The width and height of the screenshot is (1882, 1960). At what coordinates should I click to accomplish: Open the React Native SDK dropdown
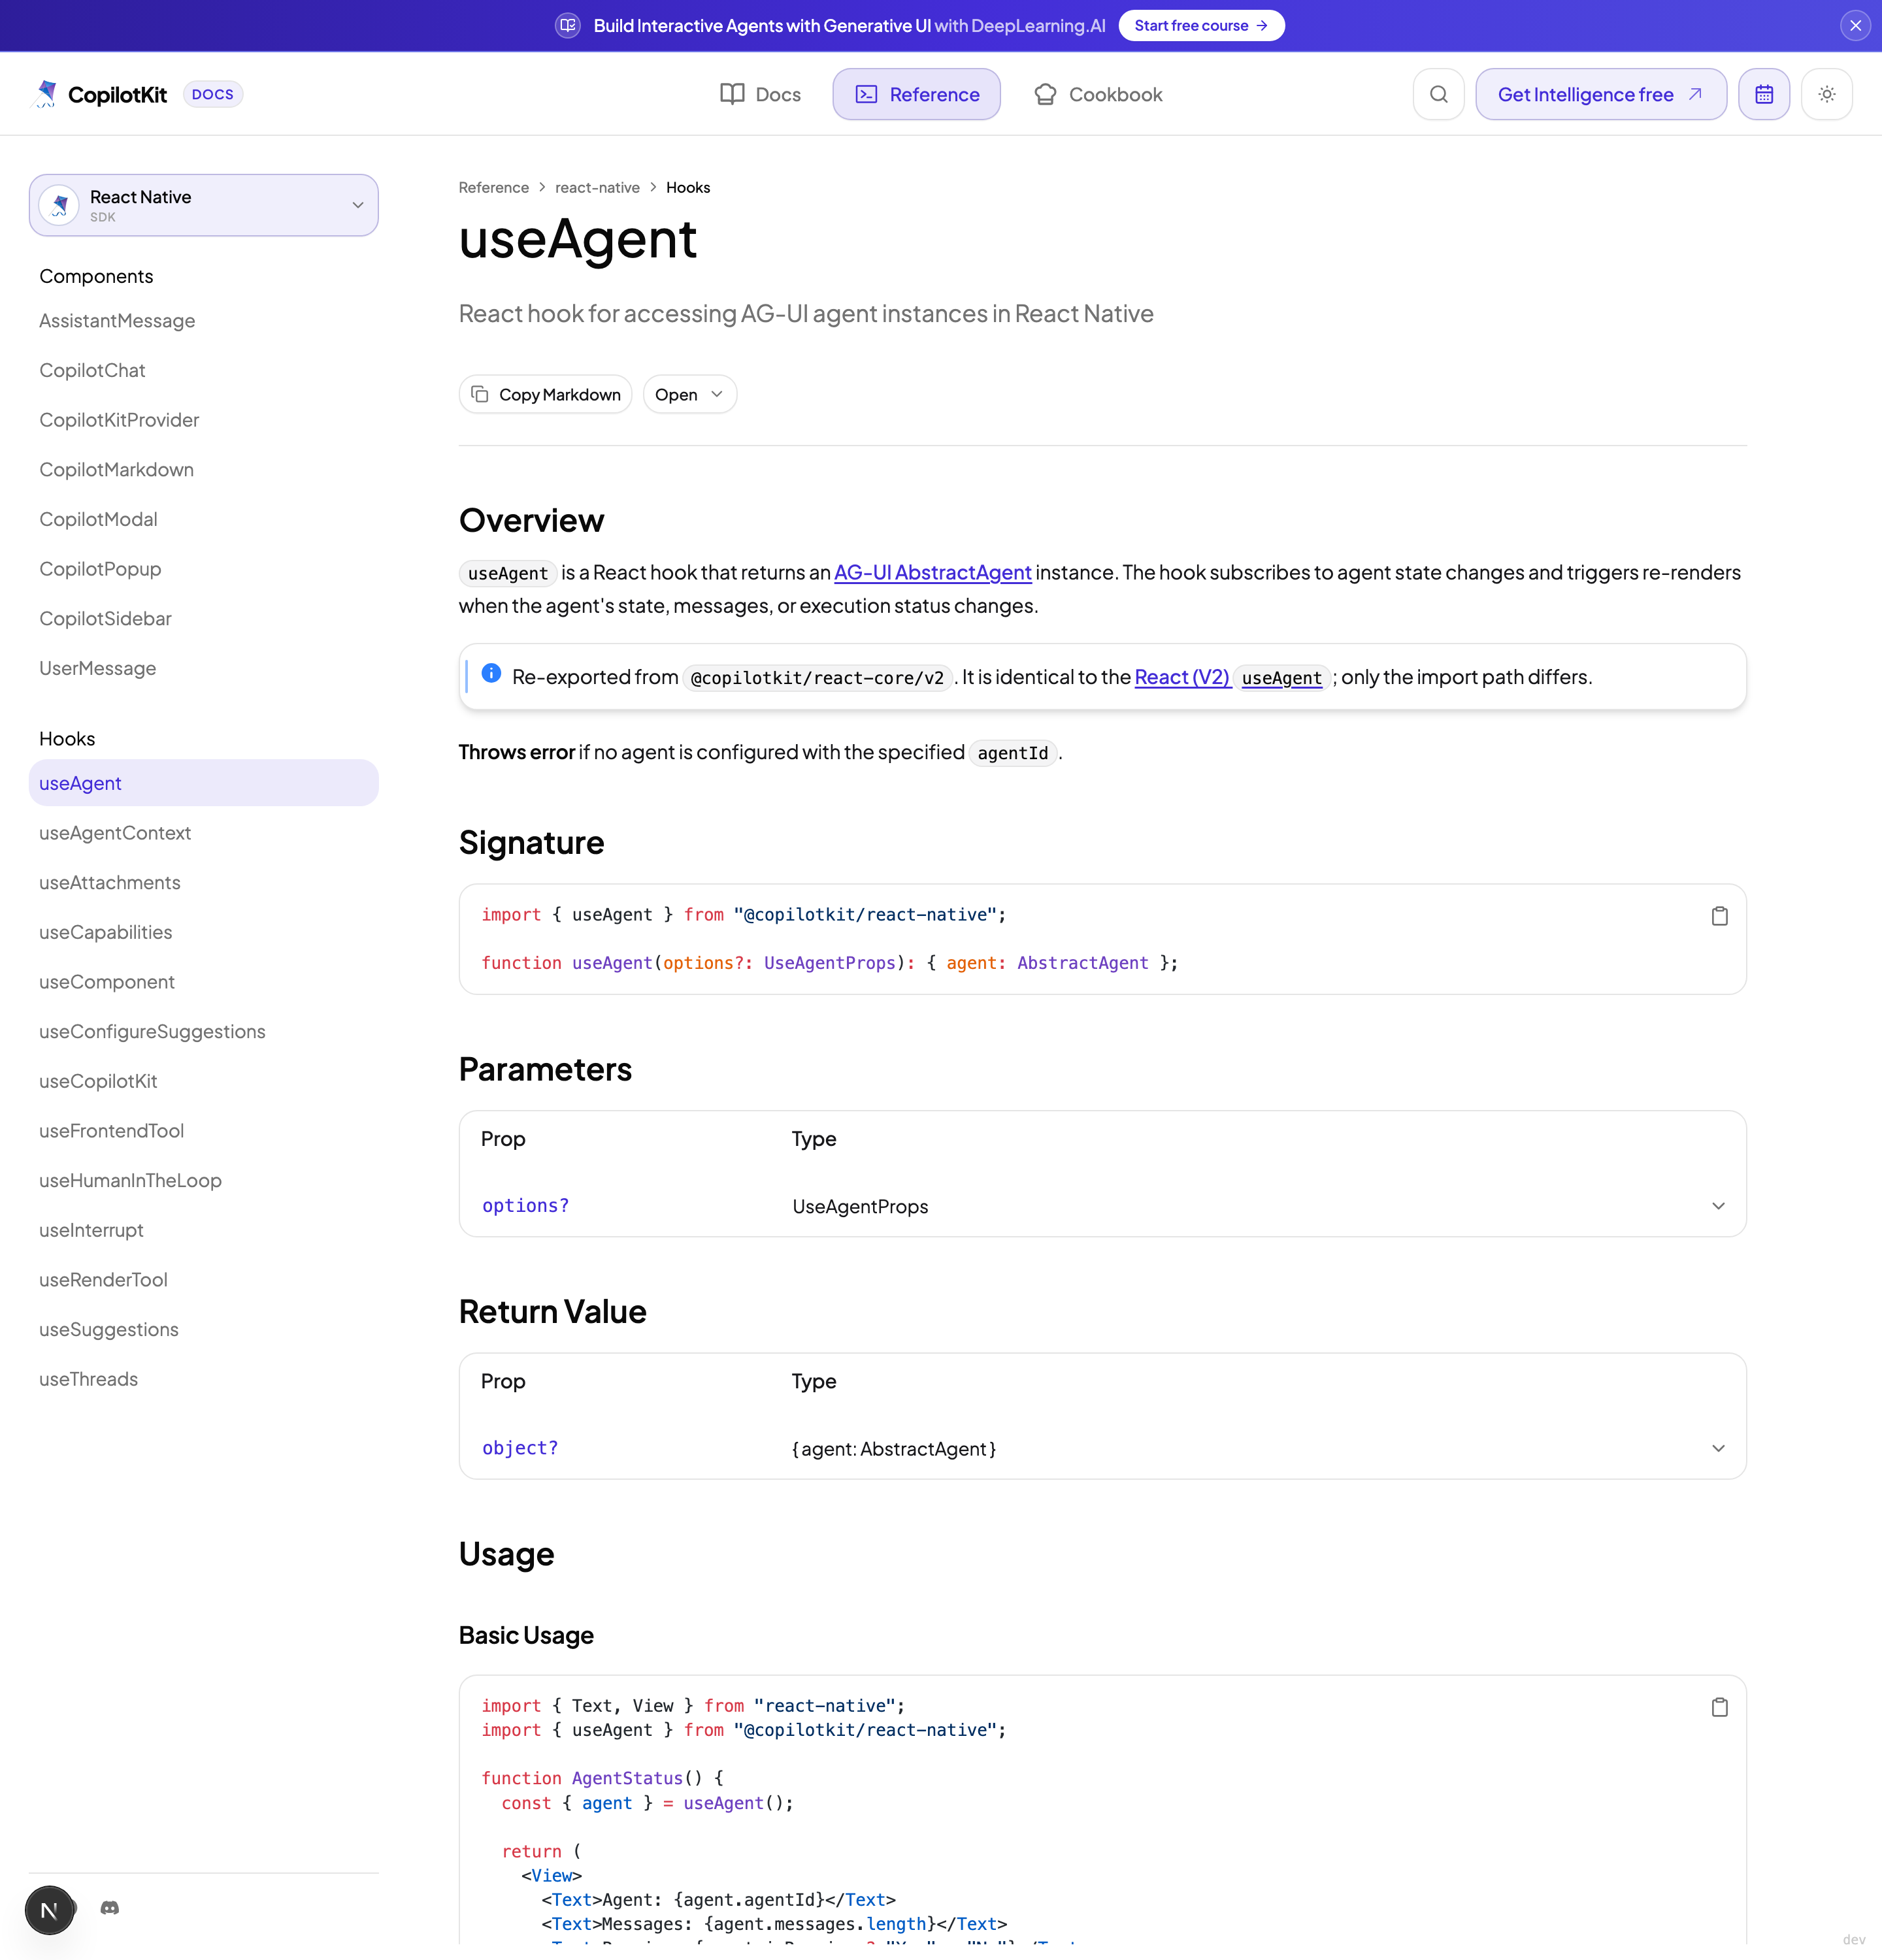tap(204, 205)
